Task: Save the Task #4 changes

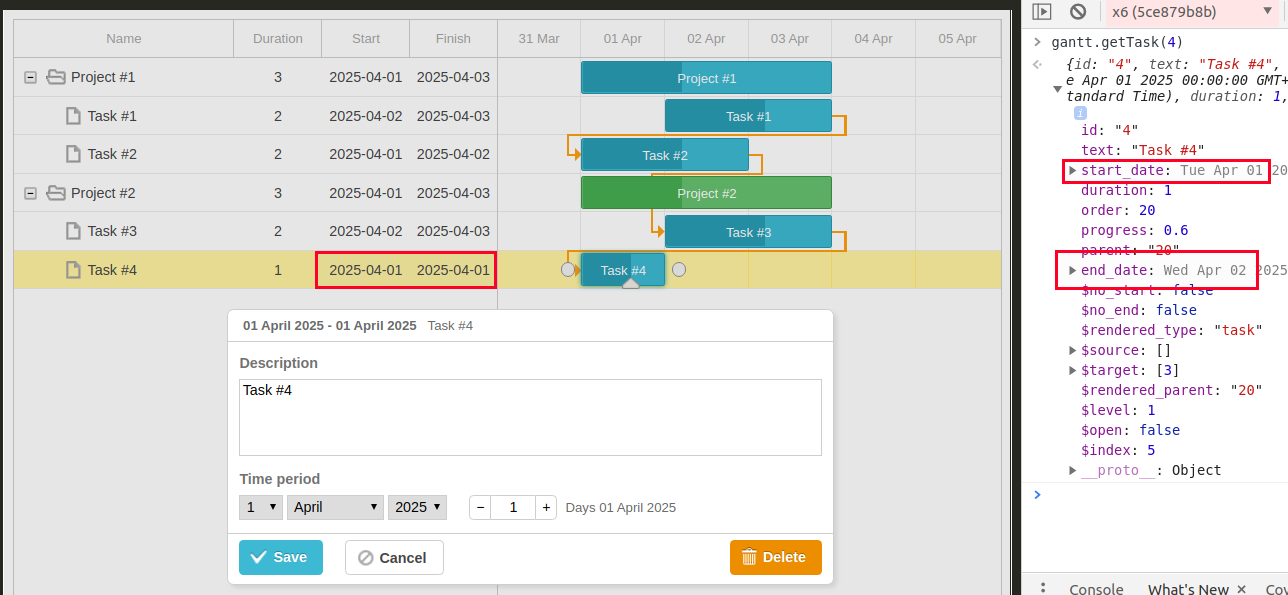Action: [x=281, y=557]
